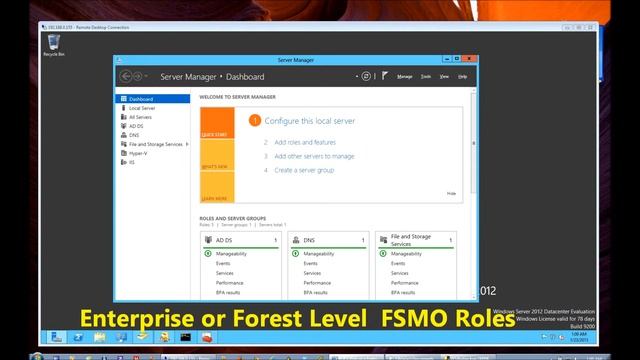The image size is (640, 360).
Task: Open PowerShell from the remote taskbar
Action: (78, 337)
